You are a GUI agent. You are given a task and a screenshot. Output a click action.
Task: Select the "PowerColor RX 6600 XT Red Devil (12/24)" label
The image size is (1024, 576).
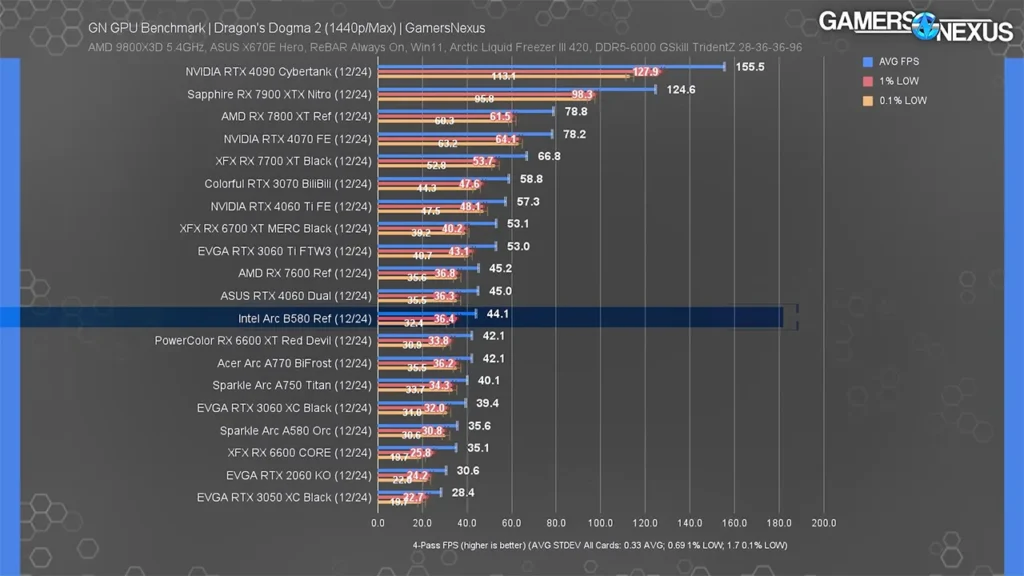click(263, 341)
